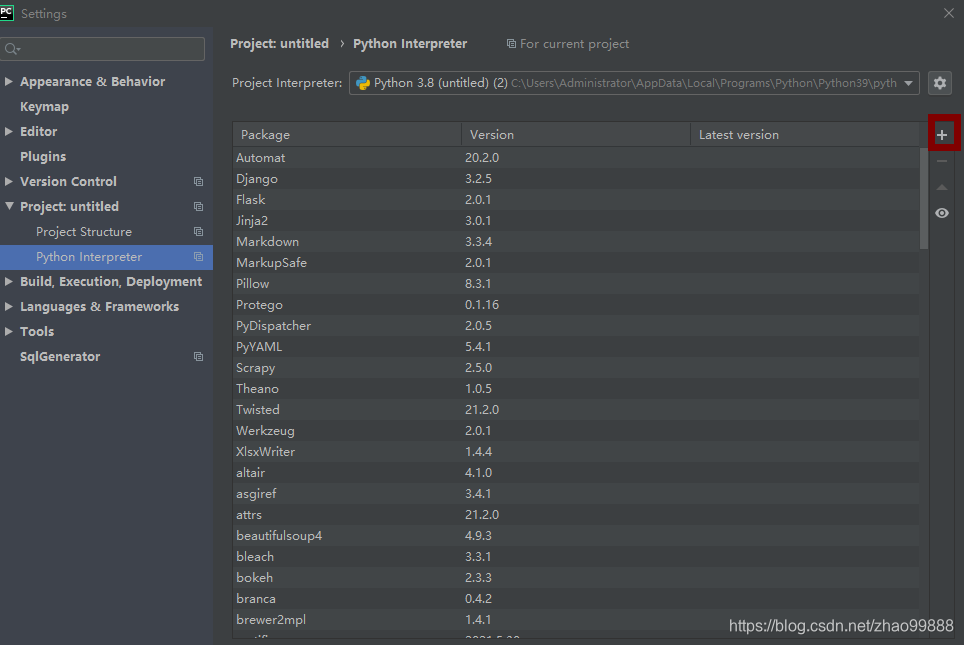This screenshot has width=964, height=645.
Task: Select the Jinja2 package row
Action: [576, 220]
